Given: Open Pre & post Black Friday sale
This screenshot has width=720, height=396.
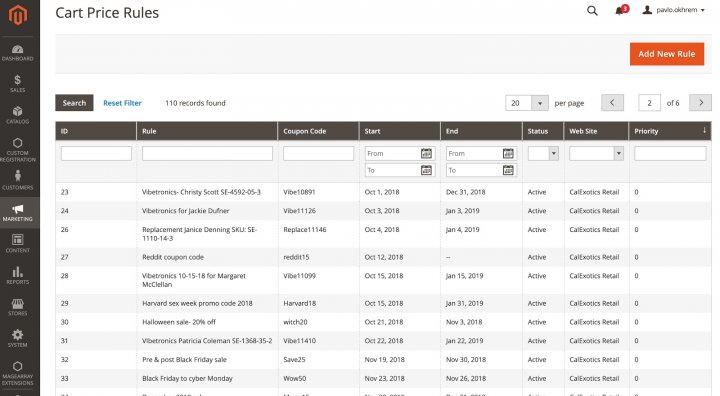Looking at the screenshot, I should click(x=184, y=360).
